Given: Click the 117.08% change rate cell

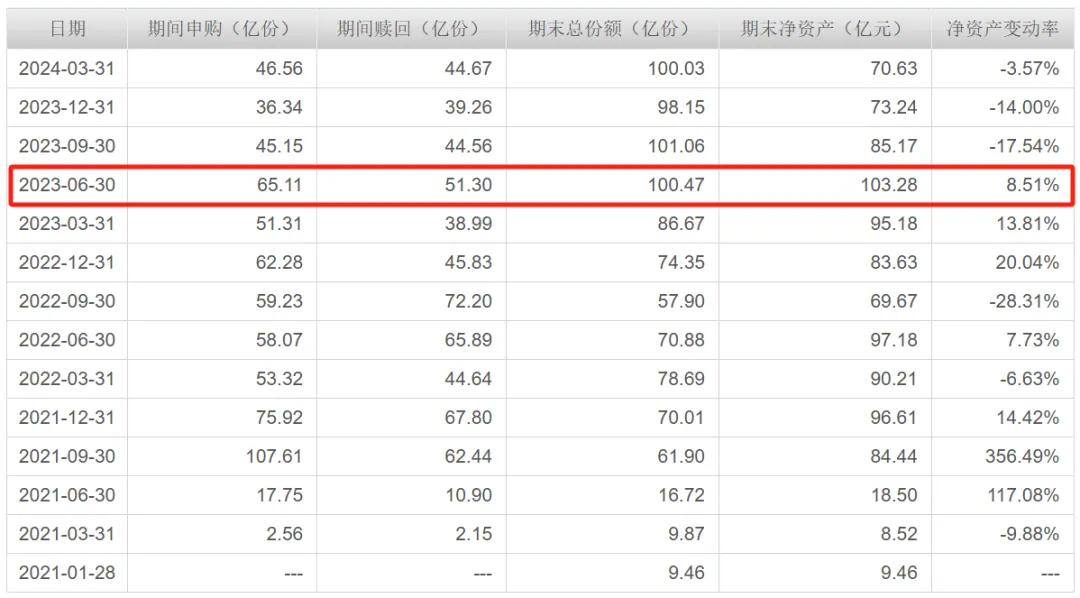Looking at the screenshot, I should pyautogui.click(x=1021, y=496).
